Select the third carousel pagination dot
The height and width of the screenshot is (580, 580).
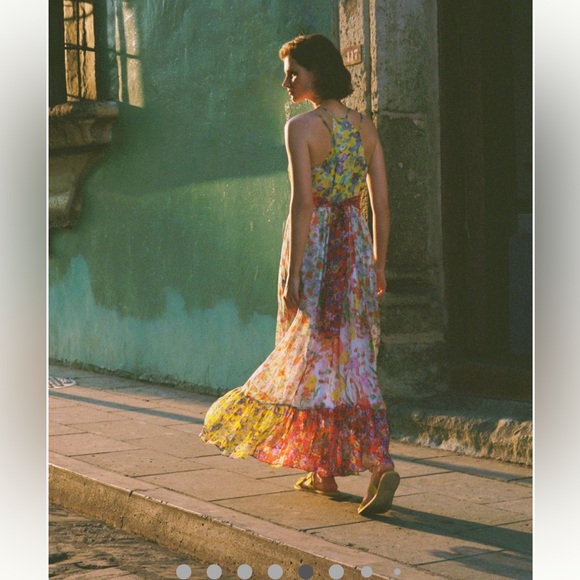245,571
